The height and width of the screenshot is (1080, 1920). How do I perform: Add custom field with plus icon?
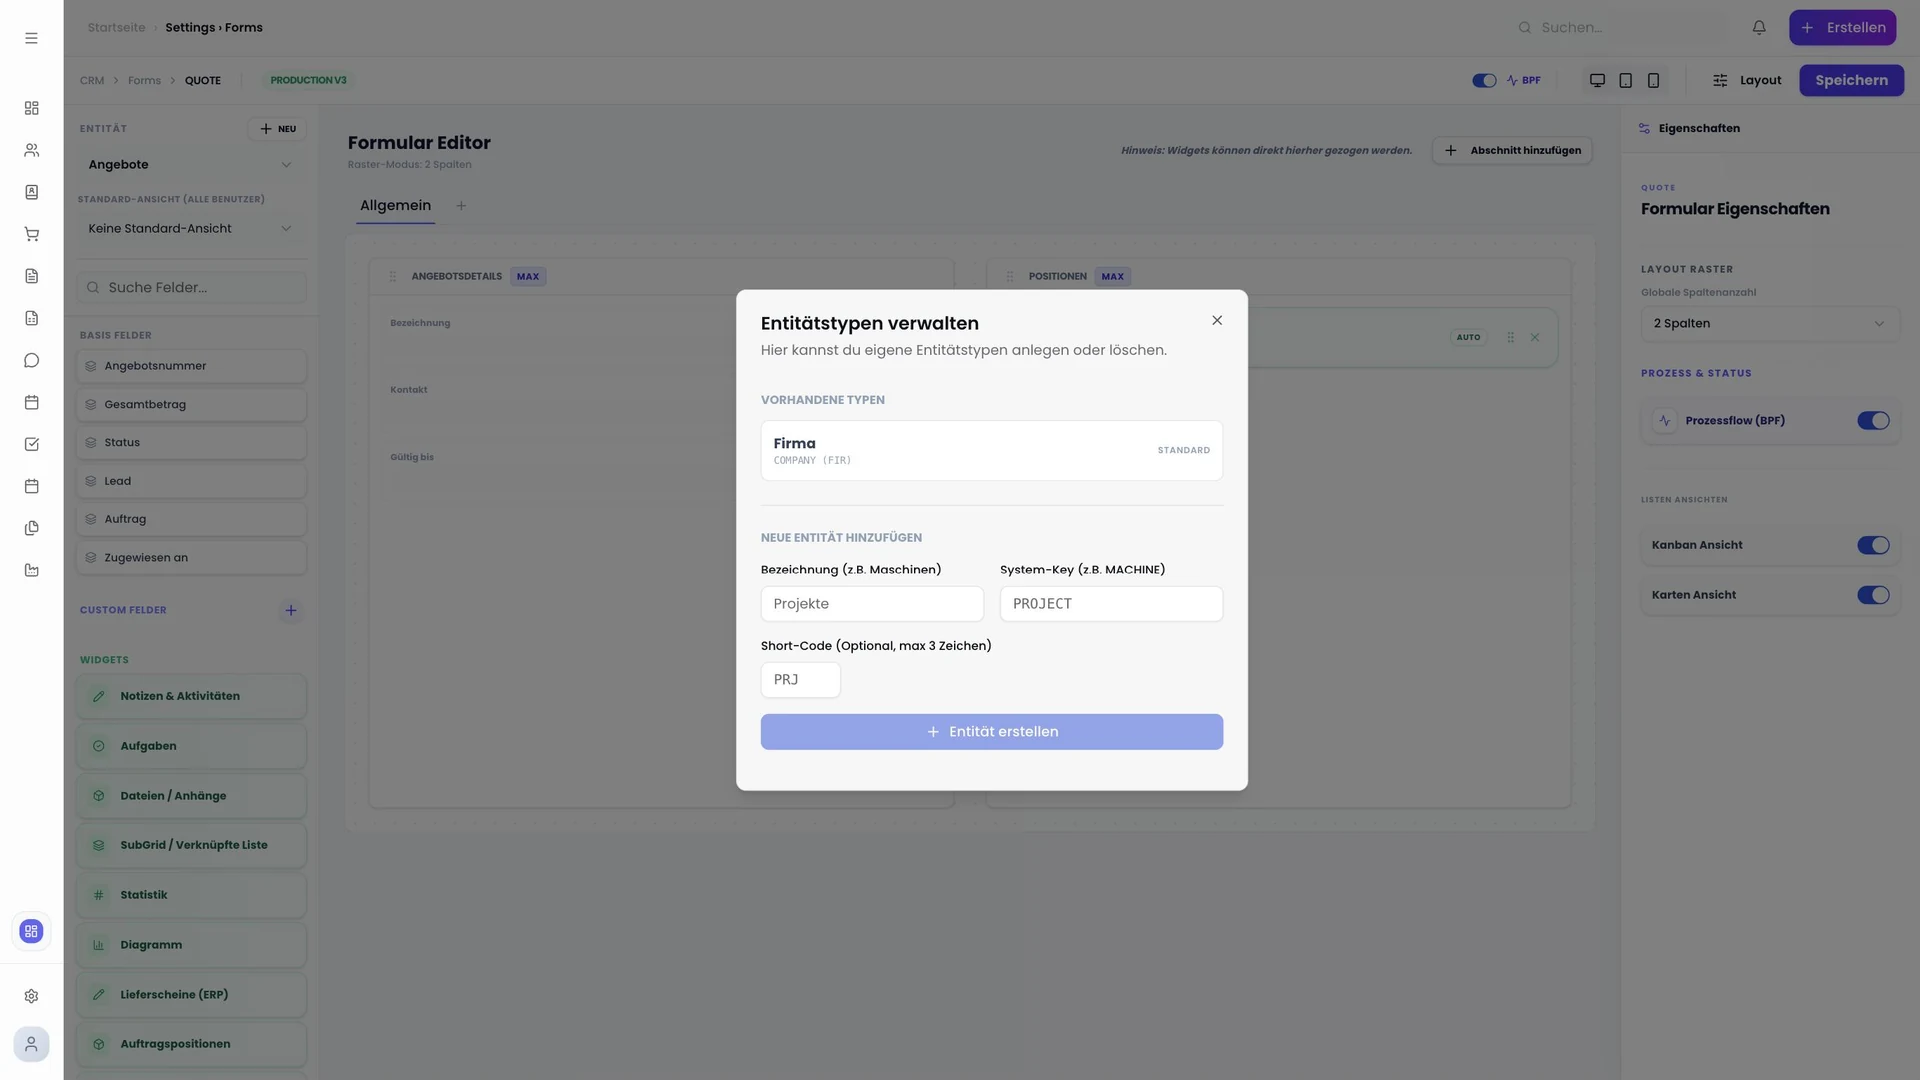291,610
